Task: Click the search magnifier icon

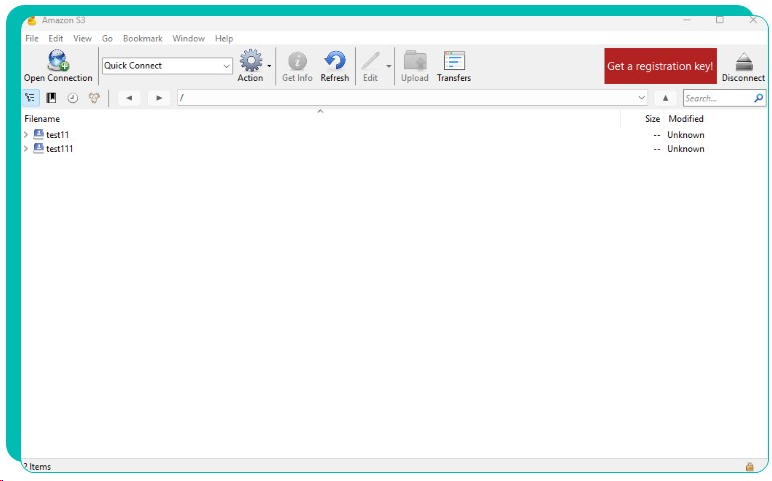Action: [758, 98]
